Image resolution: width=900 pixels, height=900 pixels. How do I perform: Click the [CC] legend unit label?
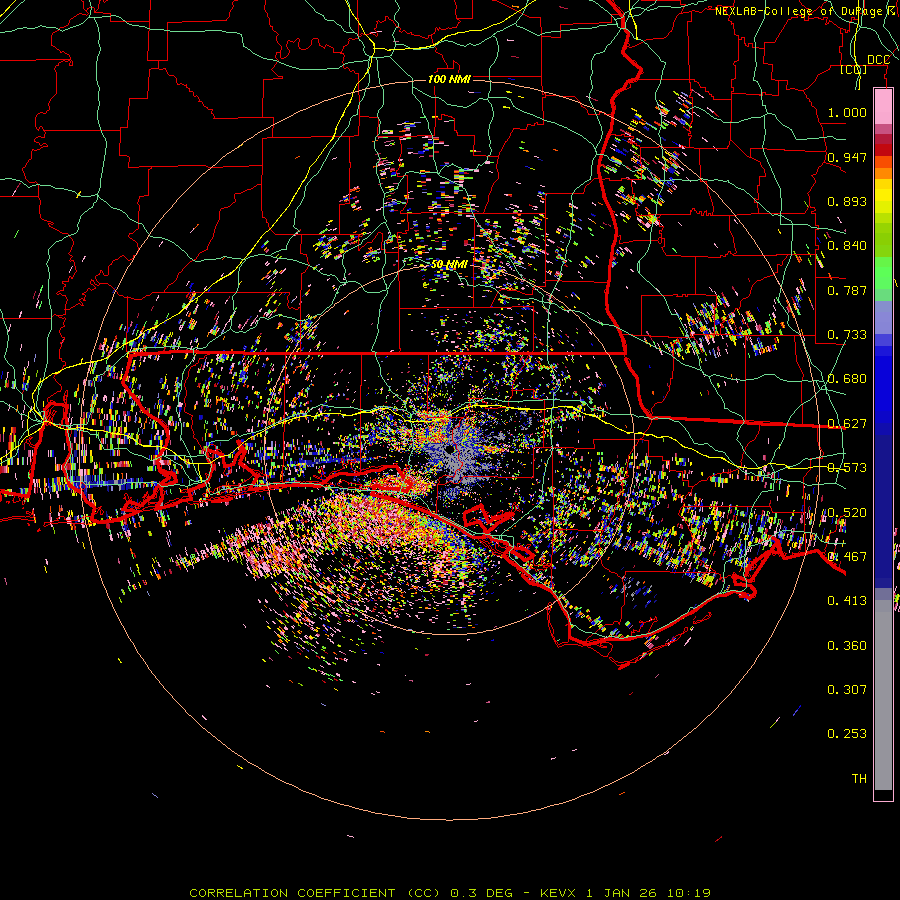pyautogui.click(x=853, y=70)
